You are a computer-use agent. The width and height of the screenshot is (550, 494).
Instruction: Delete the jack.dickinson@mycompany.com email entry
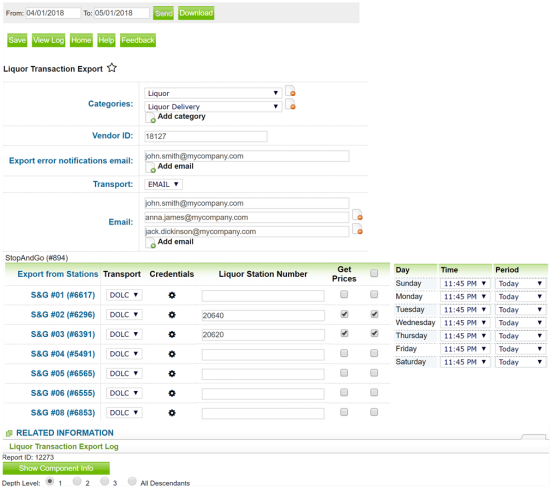357,229
